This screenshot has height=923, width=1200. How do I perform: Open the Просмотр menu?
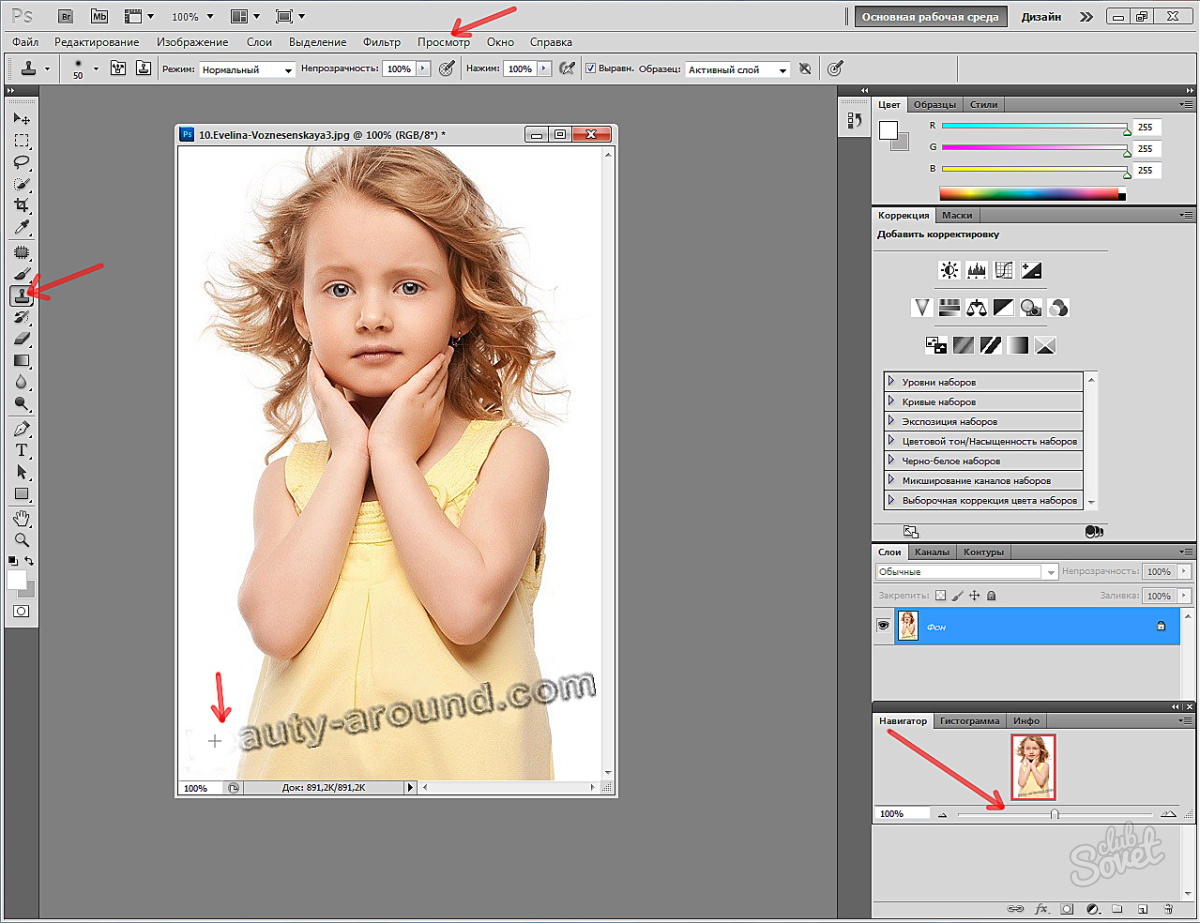[444, 42]
